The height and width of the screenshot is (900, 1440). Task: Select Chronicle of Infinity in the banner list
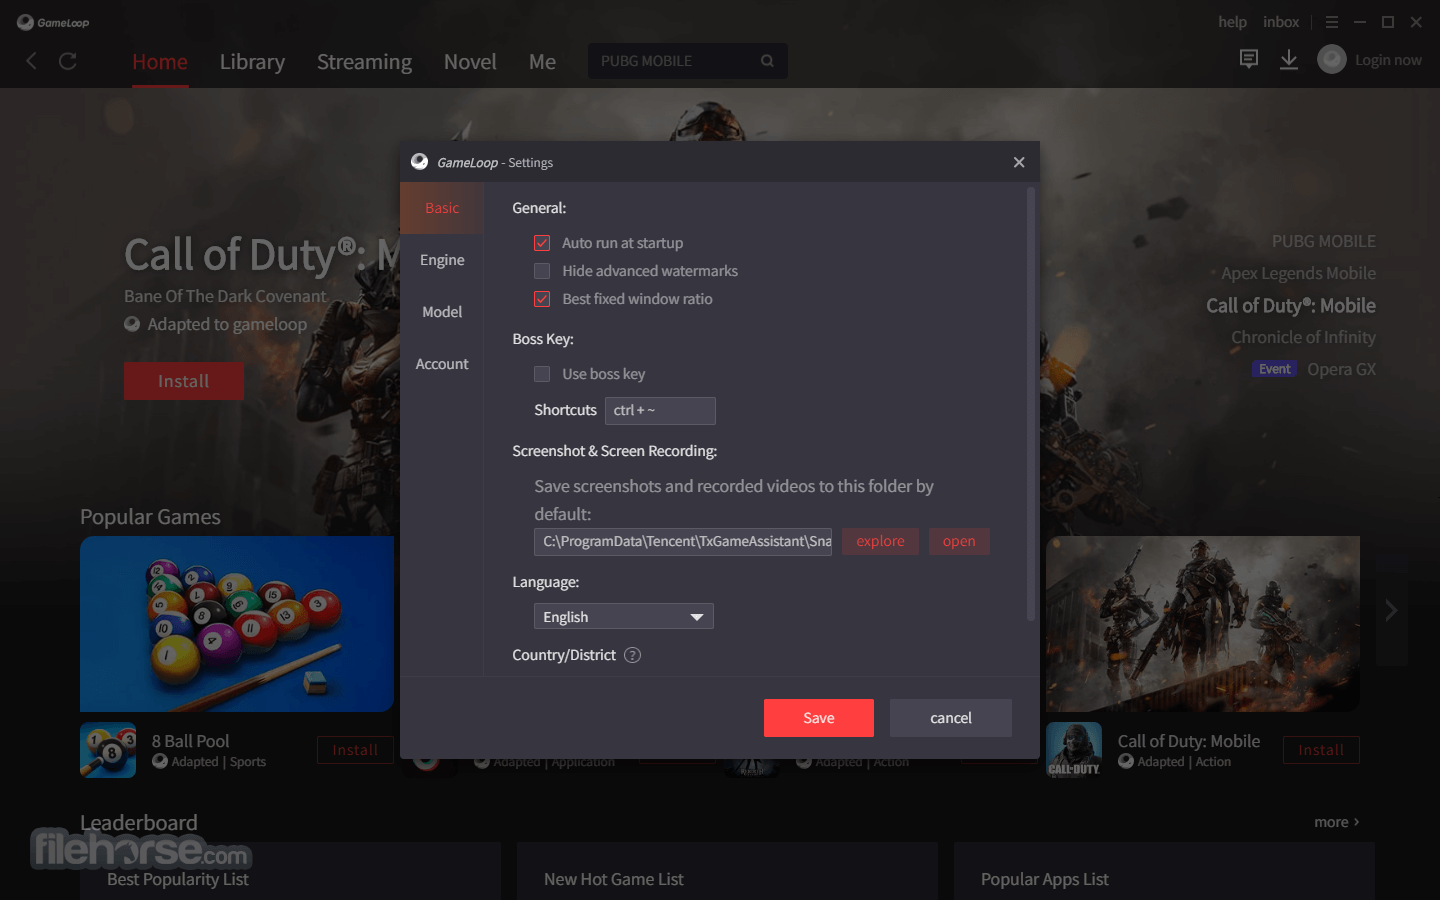pyautogui.click(x=1303, y=337)
